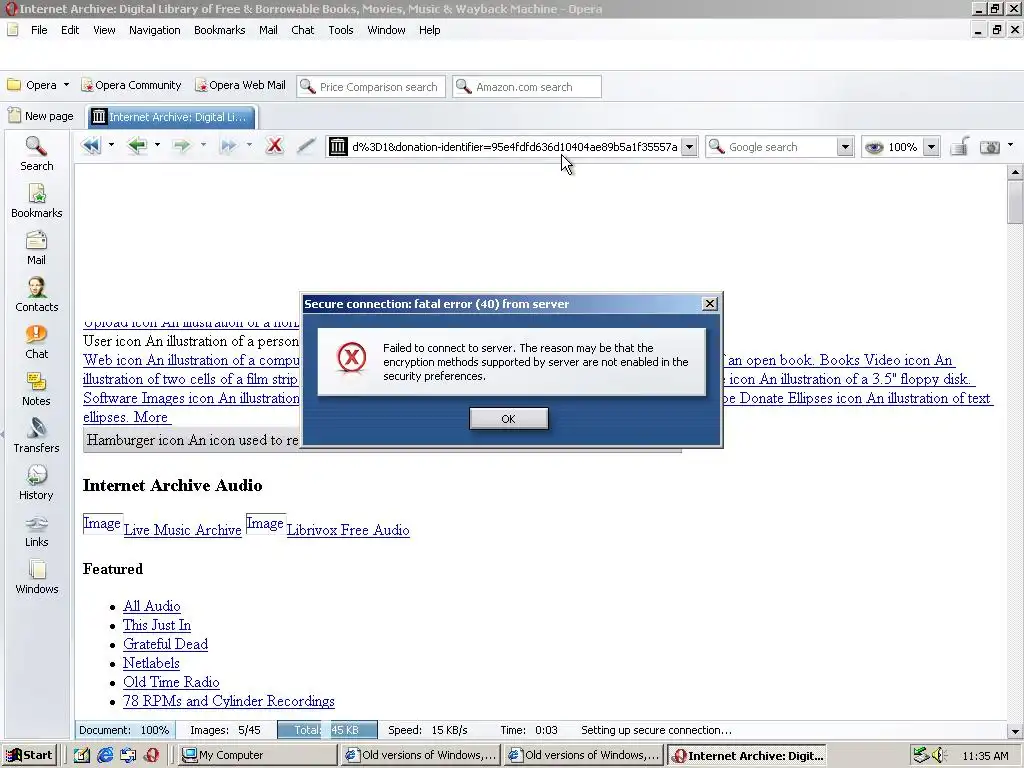Viewport: 1024px width, 768px height.
Task: Open the Search panel in sidebar
Action: pyautogui.click(x=37, y=153)
